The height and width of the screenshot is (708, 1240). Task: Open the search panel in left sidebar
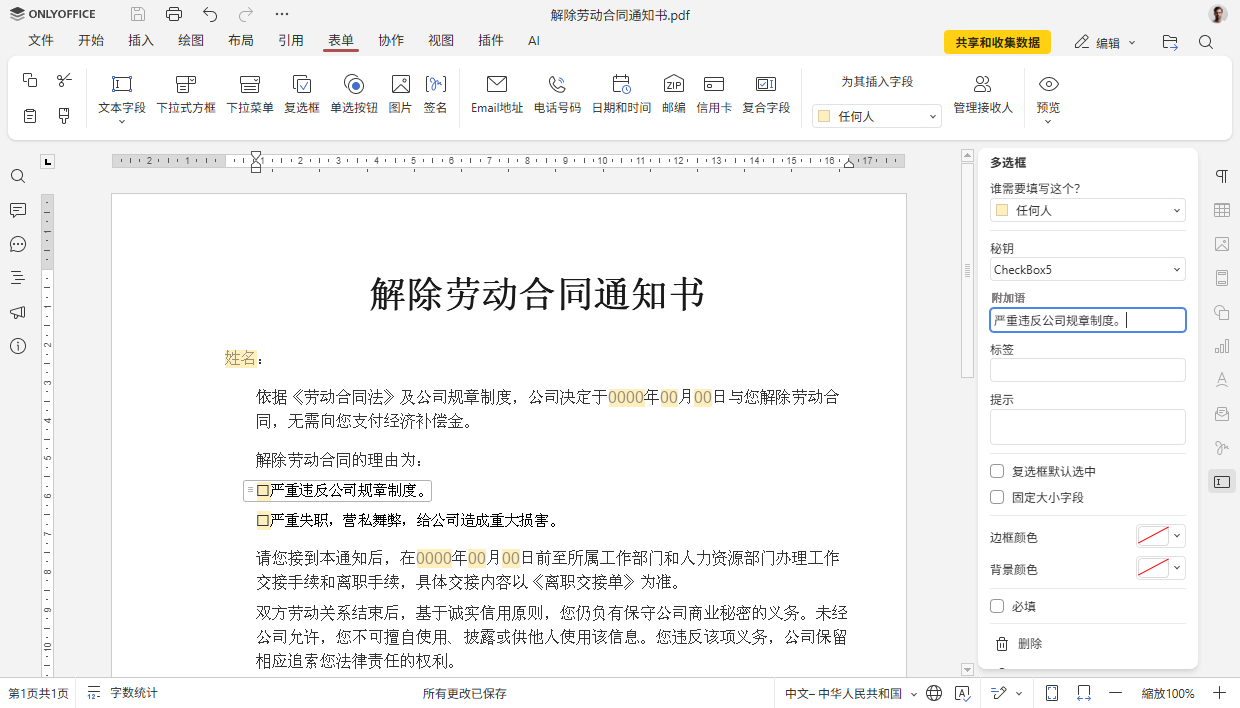(17, 176)
